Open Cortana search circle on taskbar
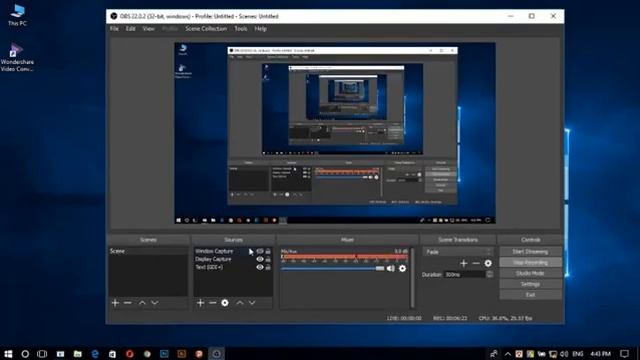The width and height of the screenshot is (640, 360). pyautogui.click(x=25, y=354)
